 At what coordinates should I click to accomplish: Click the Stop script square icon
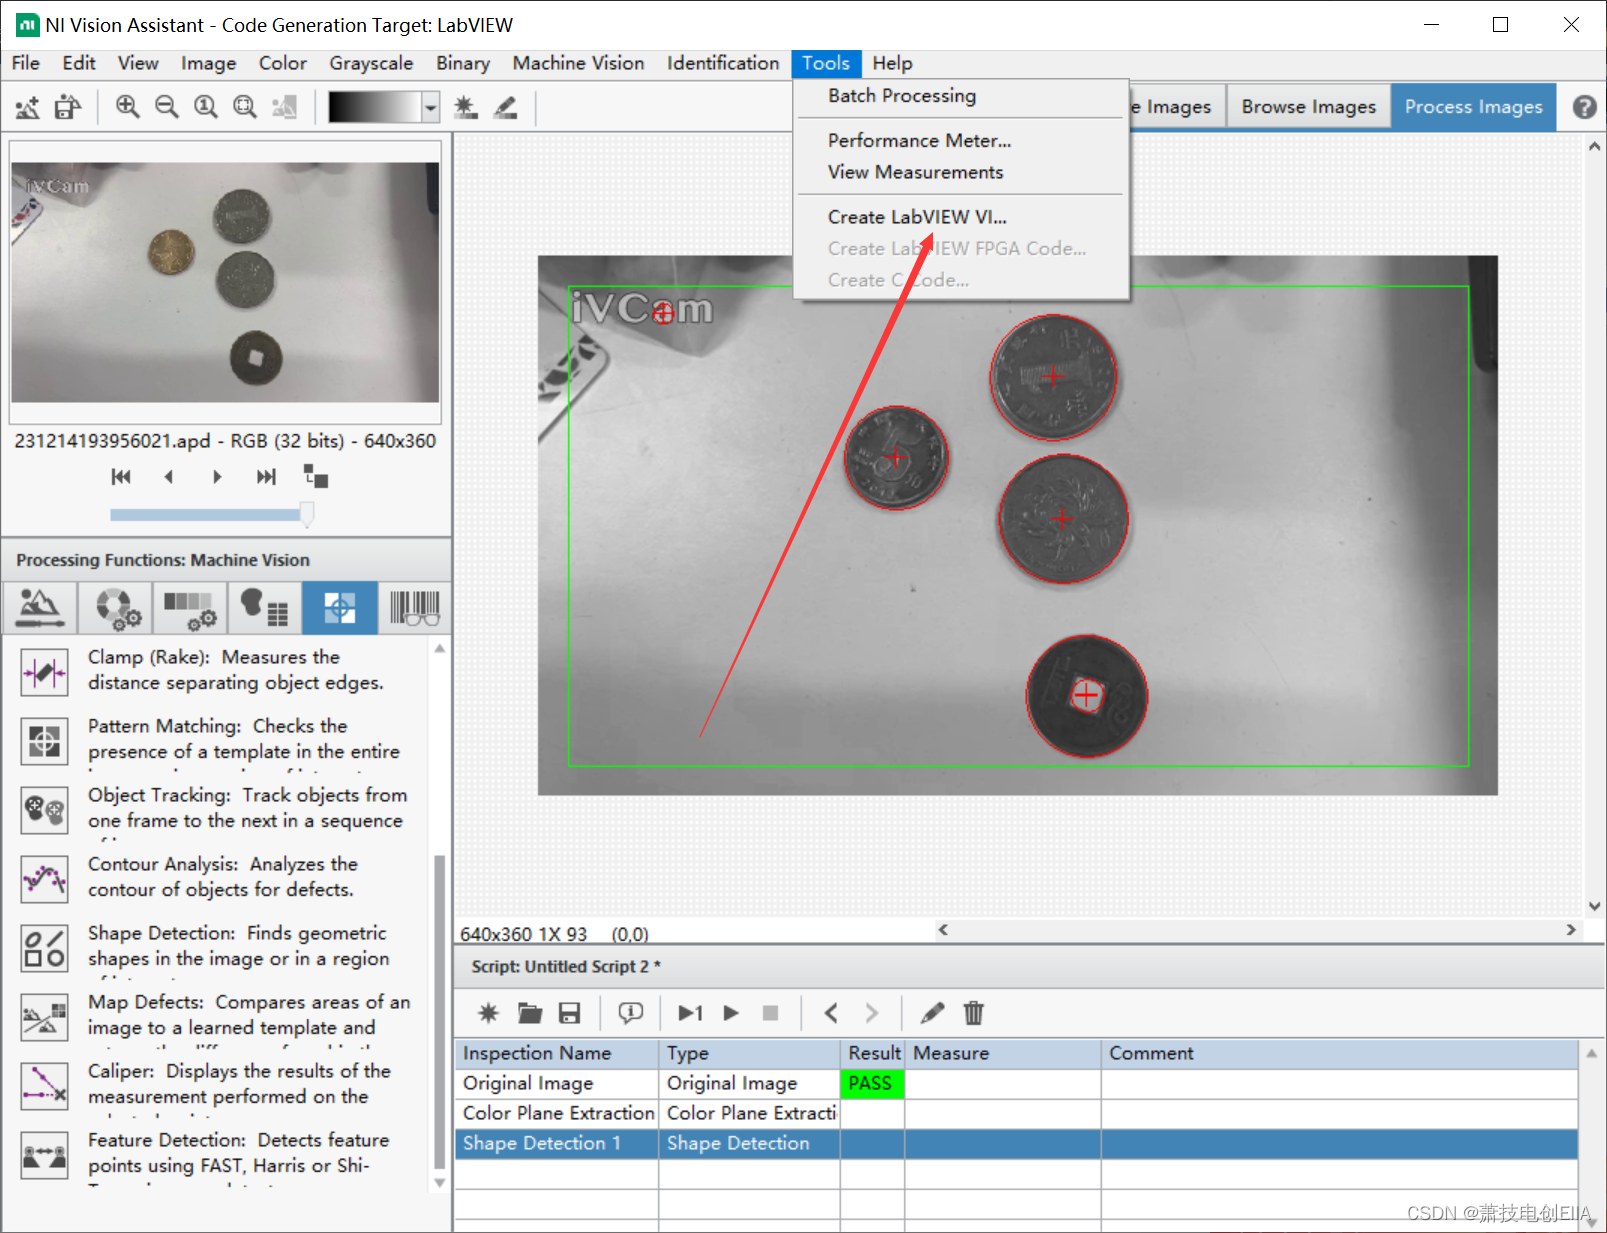point(770,1013)
